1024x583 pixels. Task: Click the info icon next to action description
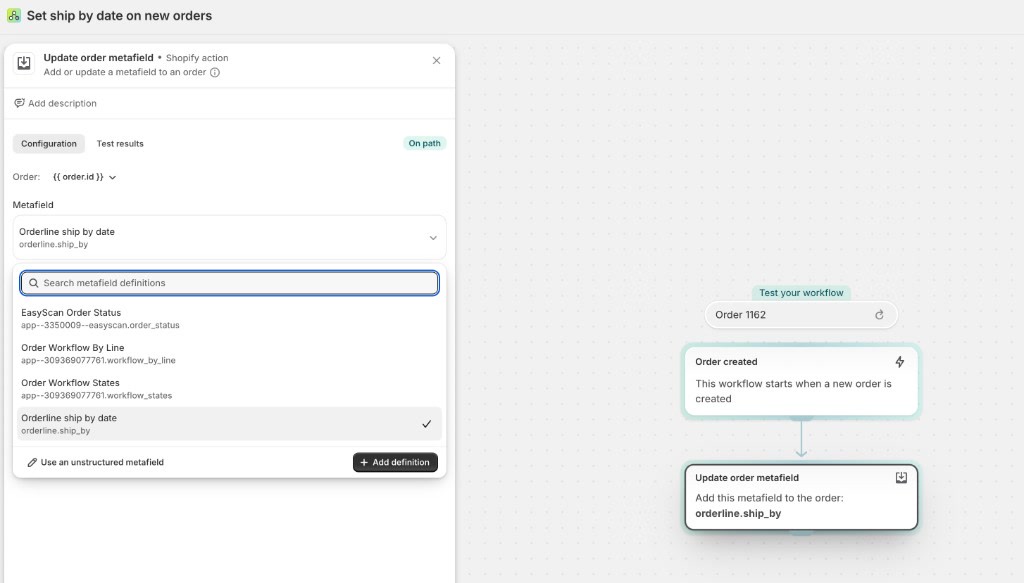pos(215,72)
